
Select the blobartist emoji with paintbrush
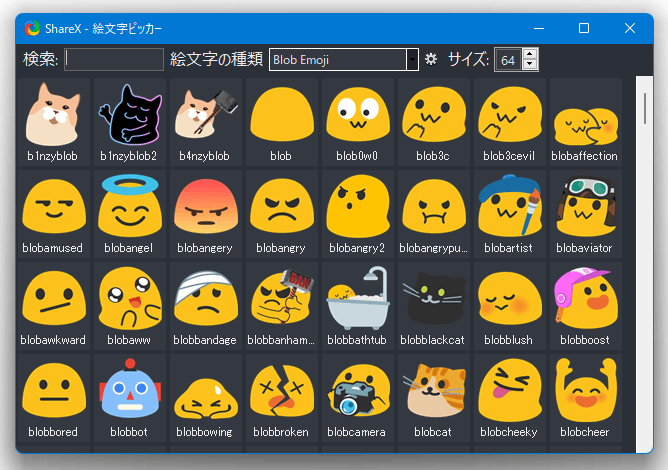510,213
